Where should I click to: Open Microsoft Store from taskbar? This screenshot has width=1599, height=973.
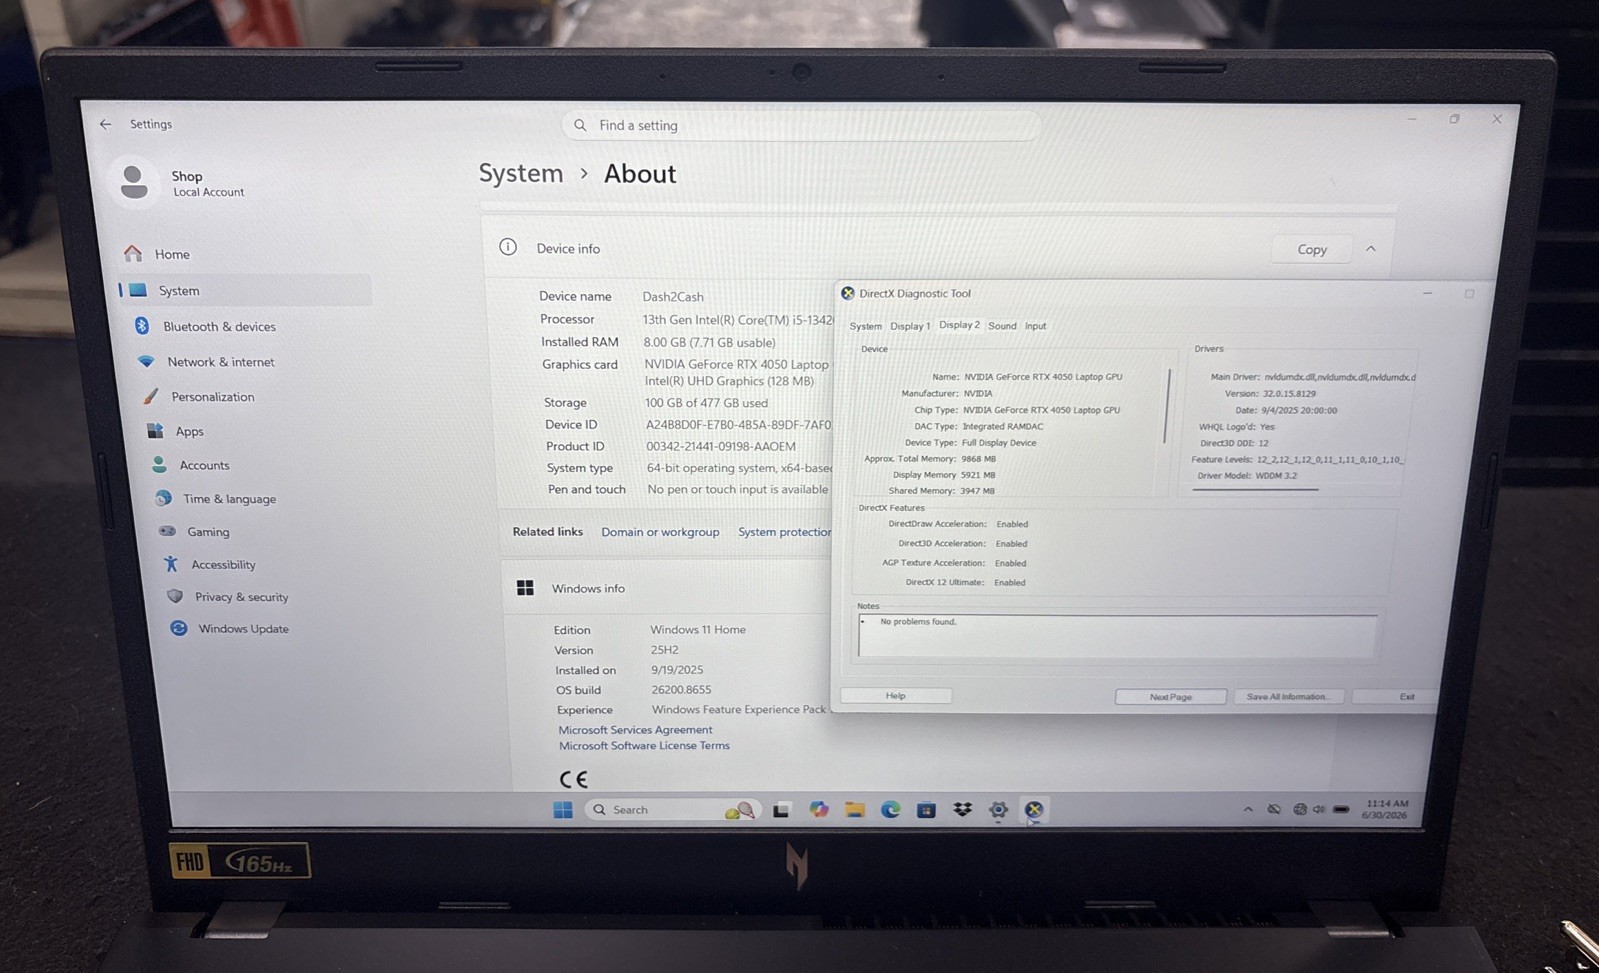(926, 810)
